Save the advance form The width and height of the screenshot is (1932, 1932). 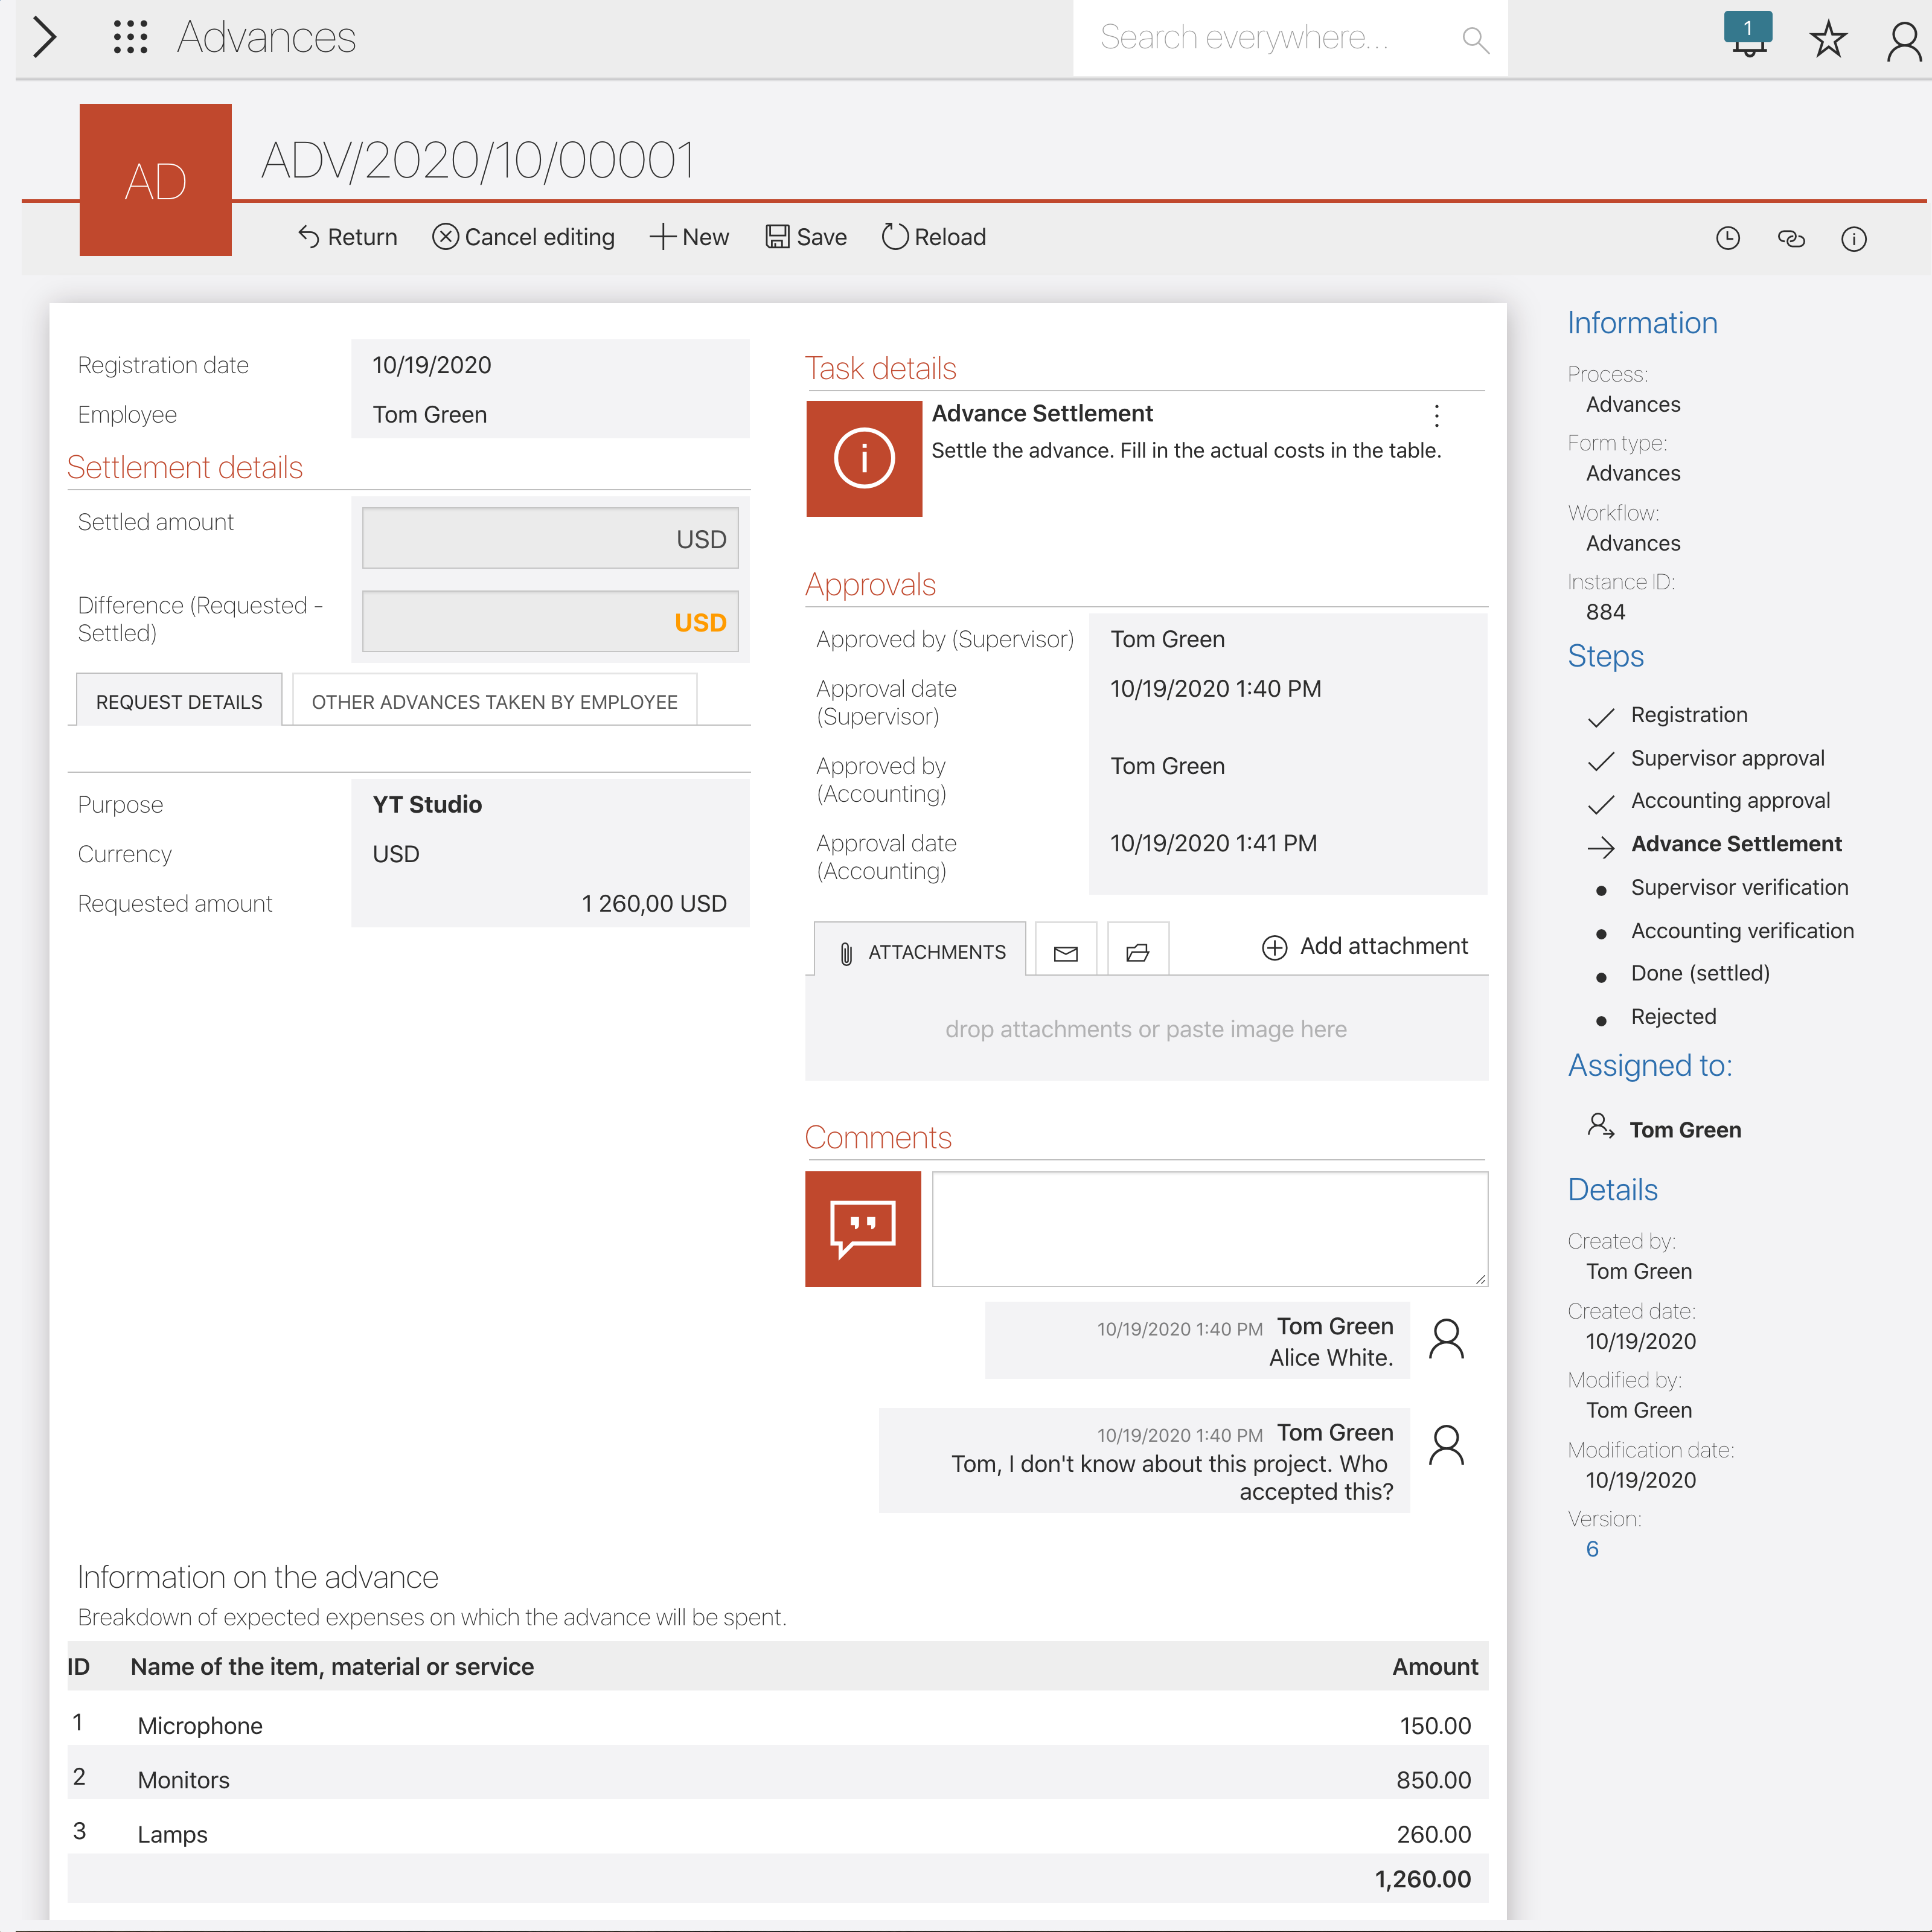(806, 237)
